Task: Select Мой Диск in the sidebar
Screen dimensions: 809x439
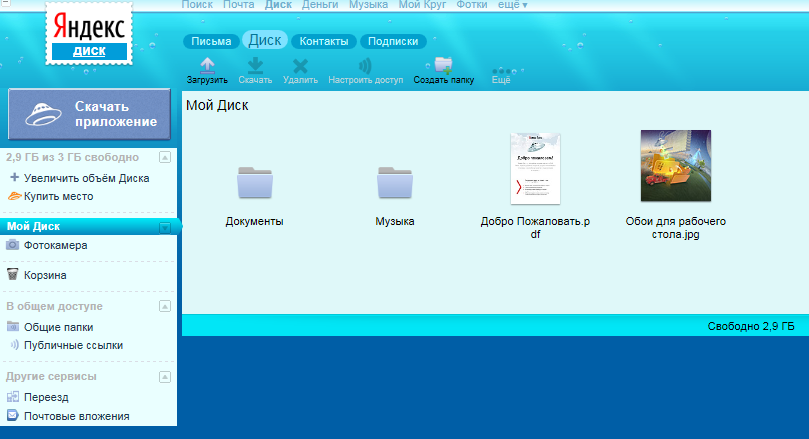Action: click(x=33, y=226)
